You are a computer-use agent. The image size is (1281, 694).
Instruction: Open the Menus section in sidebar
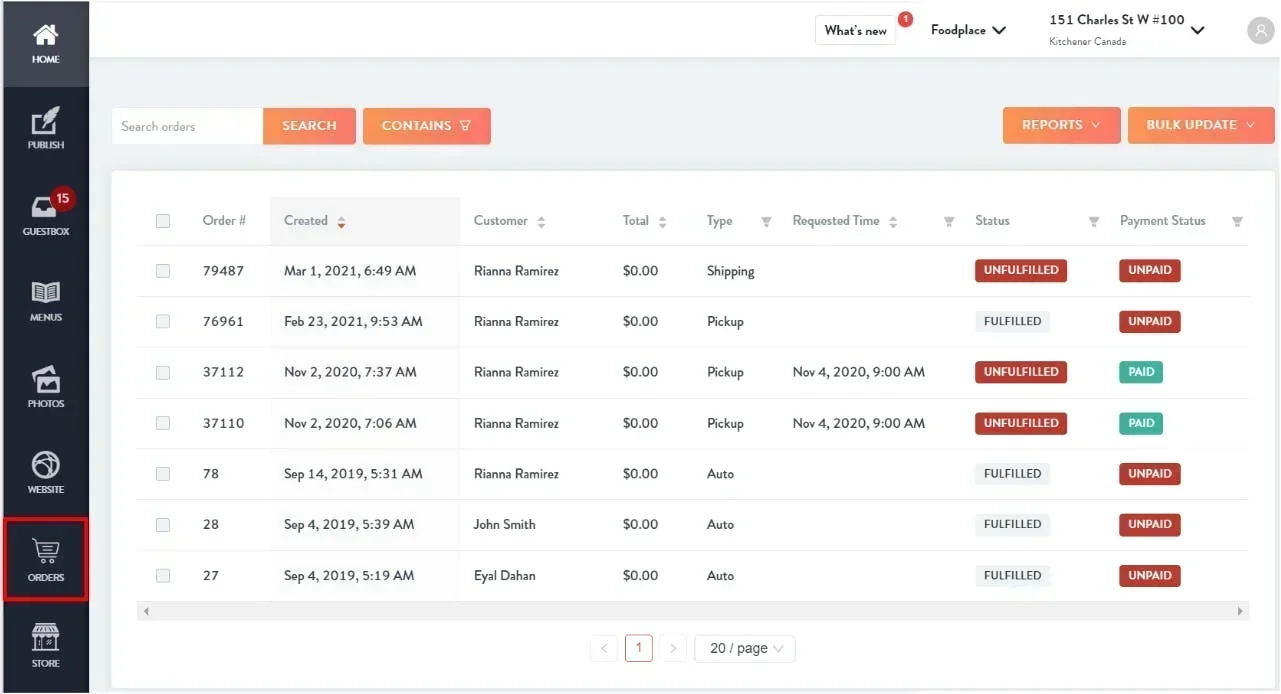45,301
